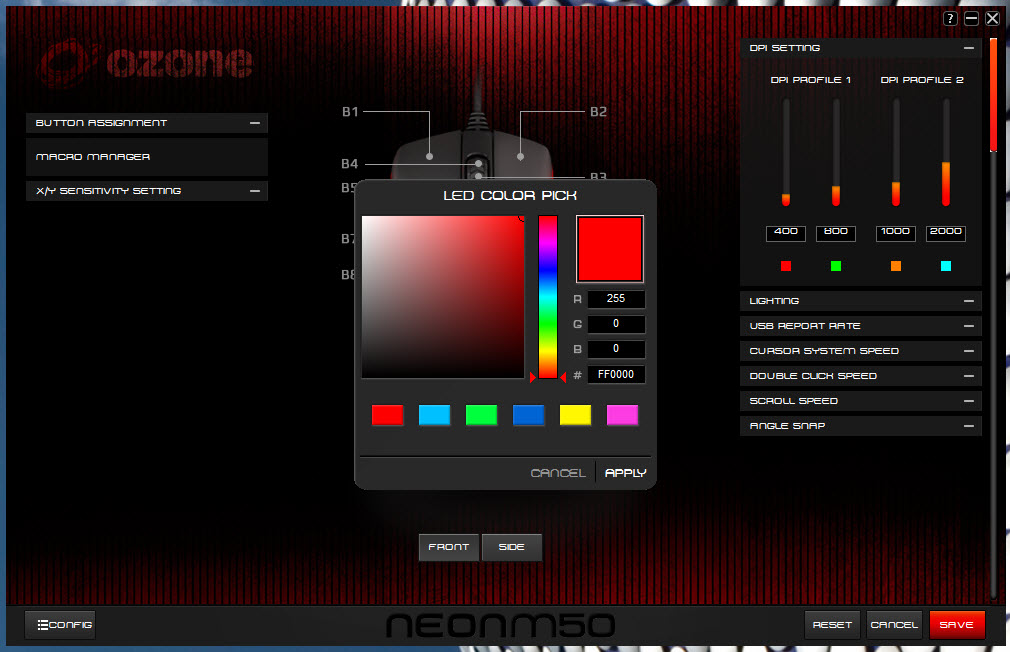Select the B1 button marker on mouse

430,157
